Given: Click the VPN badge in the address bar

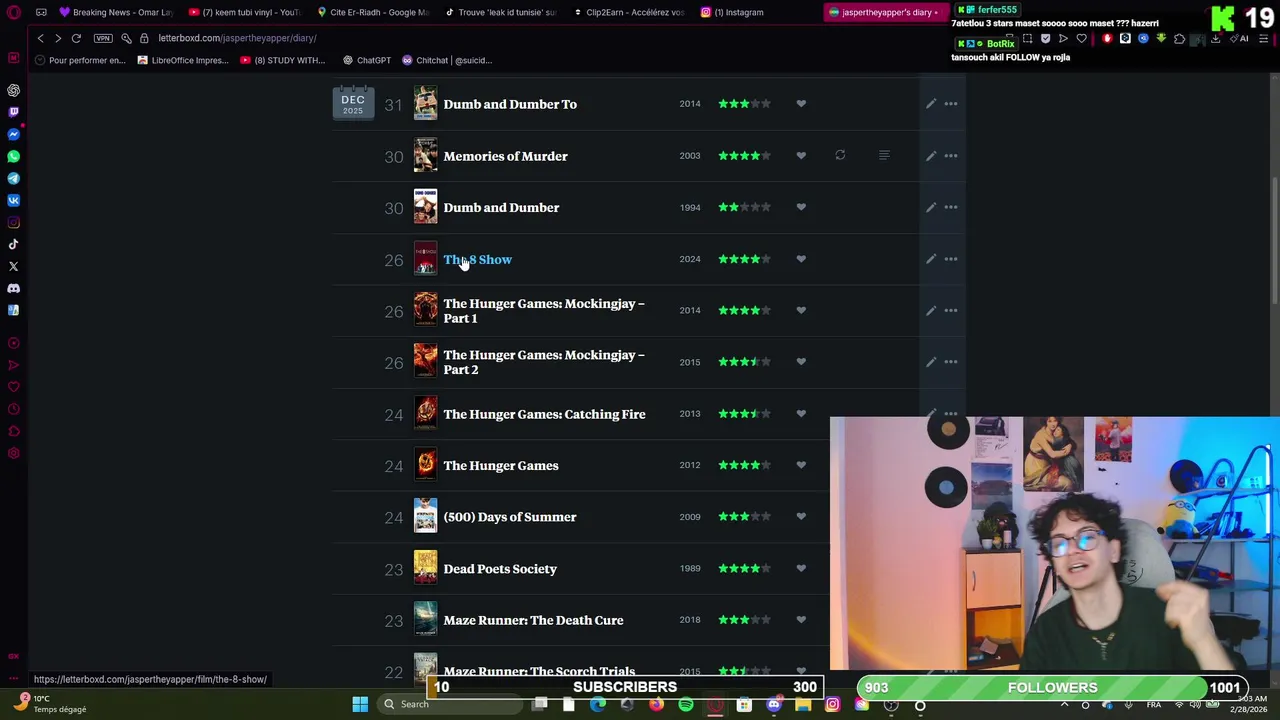Looking at the screenshot, I should point(103,38).
